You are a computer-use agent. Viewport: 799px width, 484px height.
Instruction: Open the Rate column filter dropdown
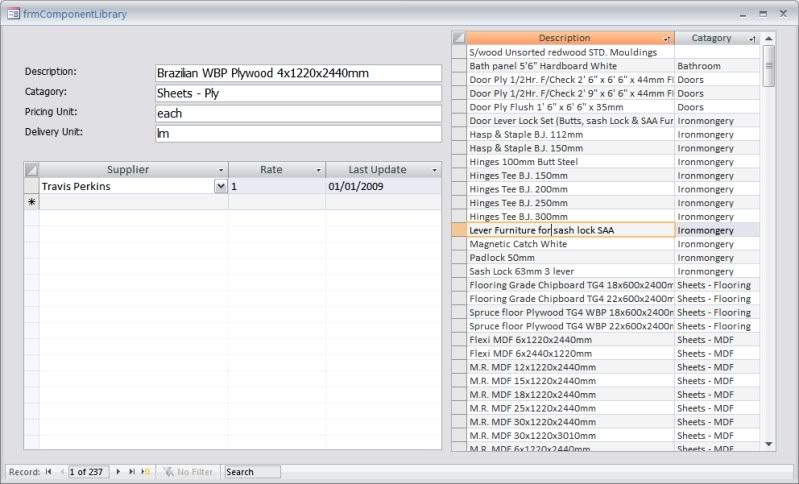[x=318, y=170]
